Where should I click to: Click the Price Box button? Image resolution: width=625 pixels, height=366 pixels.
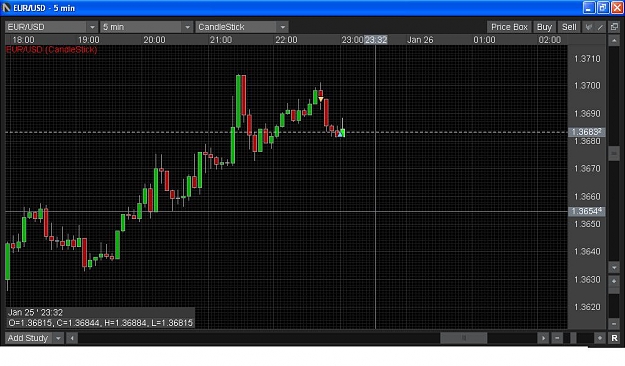(509, 27)
